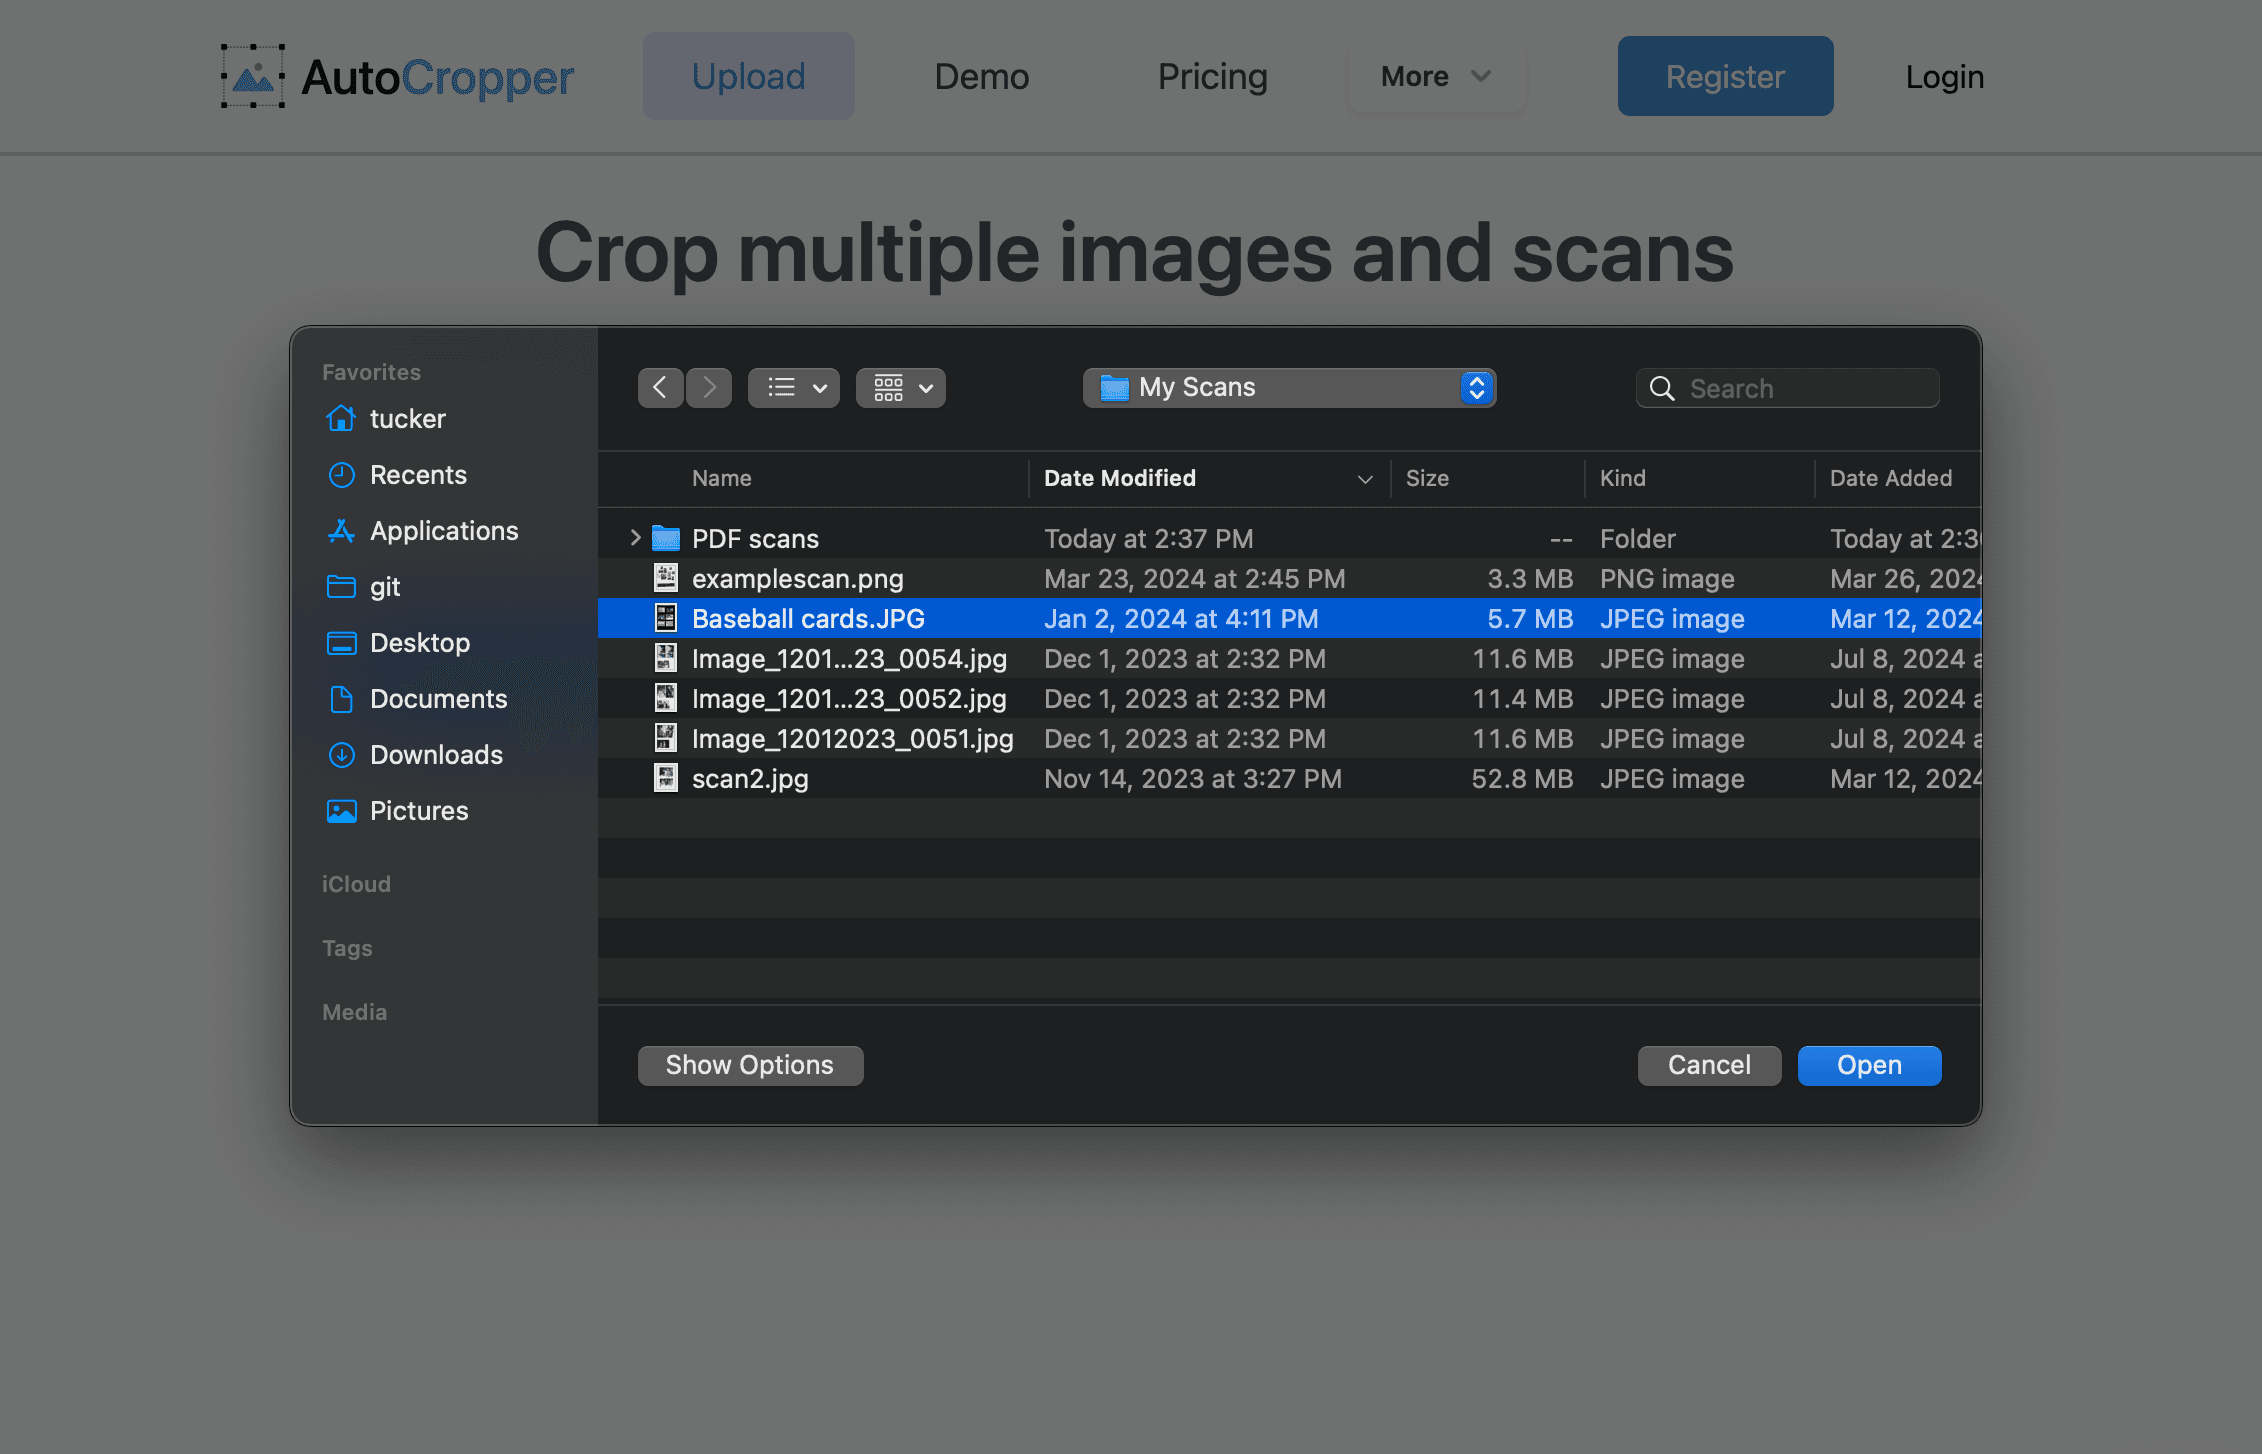Click the Open button to confirm selection
This screenshot has height=1454, width=2262.
[1868, 1064]
